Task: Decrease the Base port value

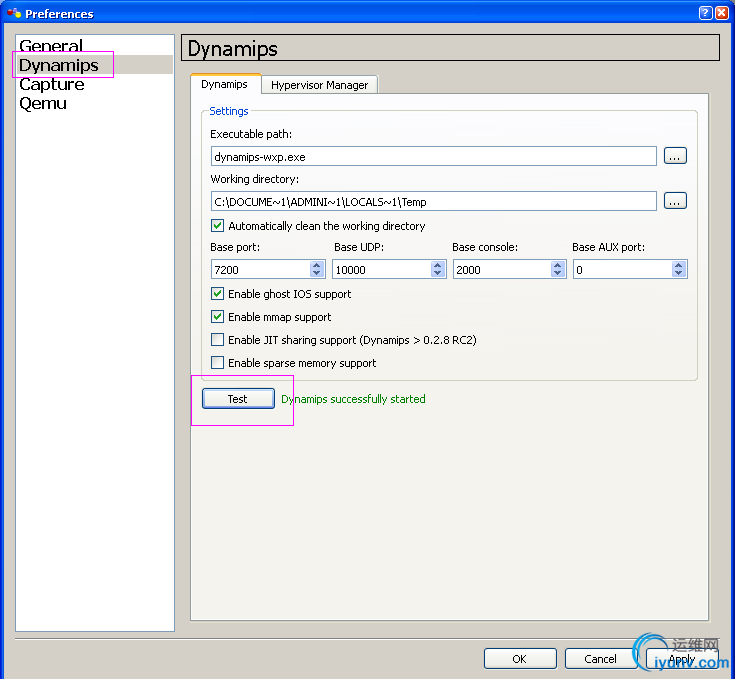Action: tap(316, 274)
